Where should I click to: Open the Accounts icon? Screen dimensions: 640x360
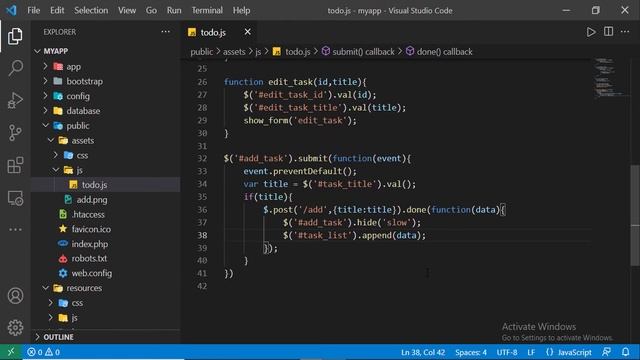(15, 296)
